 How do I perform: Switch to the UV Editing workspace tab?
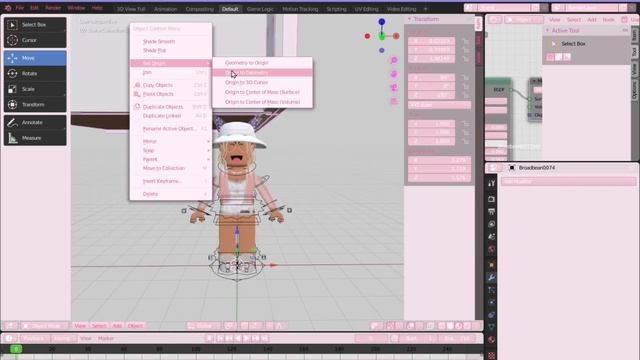[x=367, y=9]
